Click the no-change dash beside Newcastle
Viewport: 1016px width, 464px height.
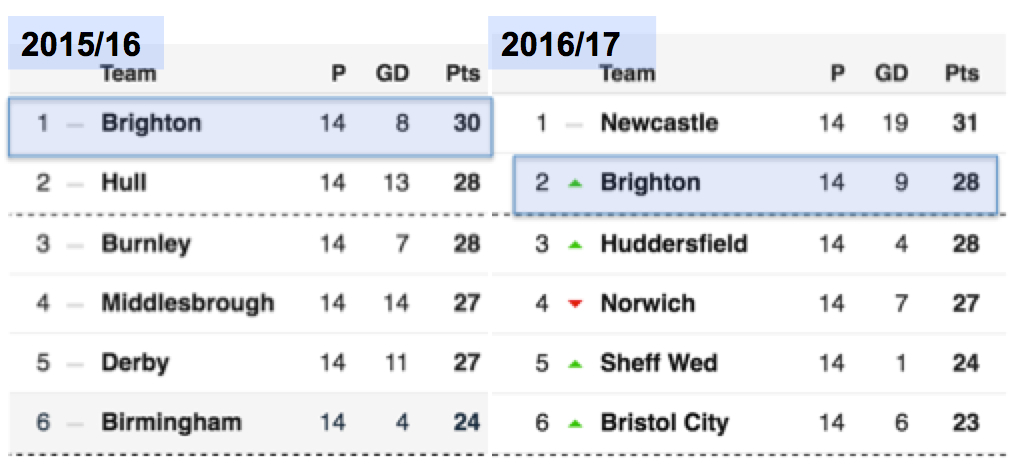pos(574,124)
